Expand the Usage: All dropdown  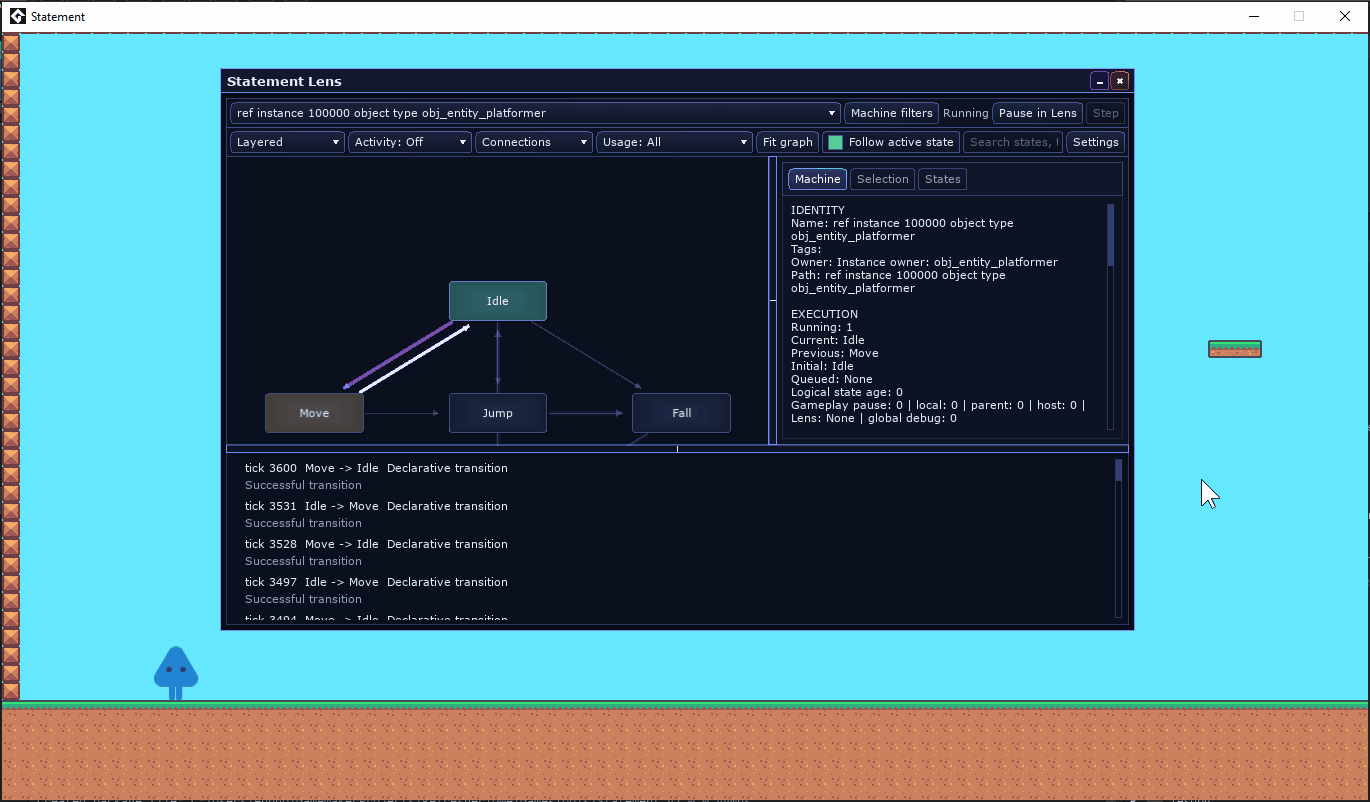click(675, 142)
